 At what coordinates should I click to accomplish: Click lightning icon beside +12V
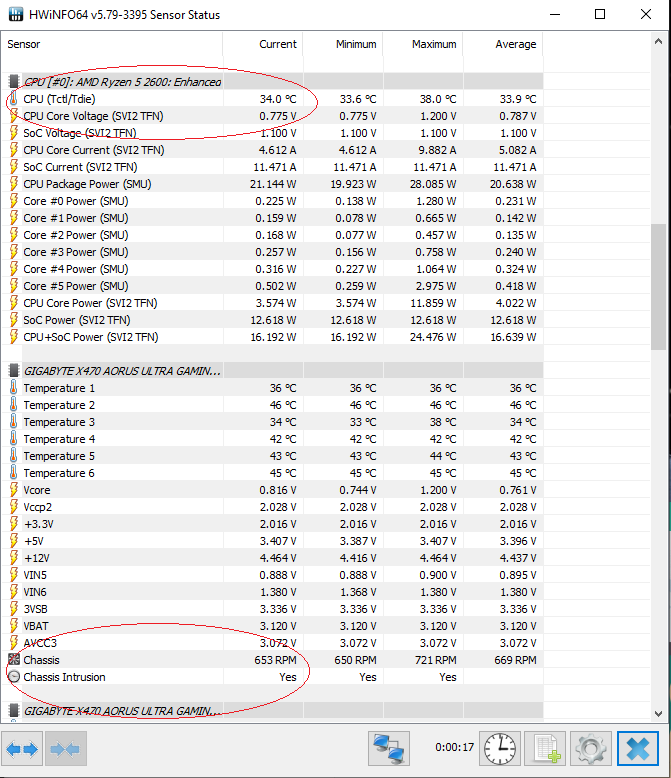[x=14, y=557]
